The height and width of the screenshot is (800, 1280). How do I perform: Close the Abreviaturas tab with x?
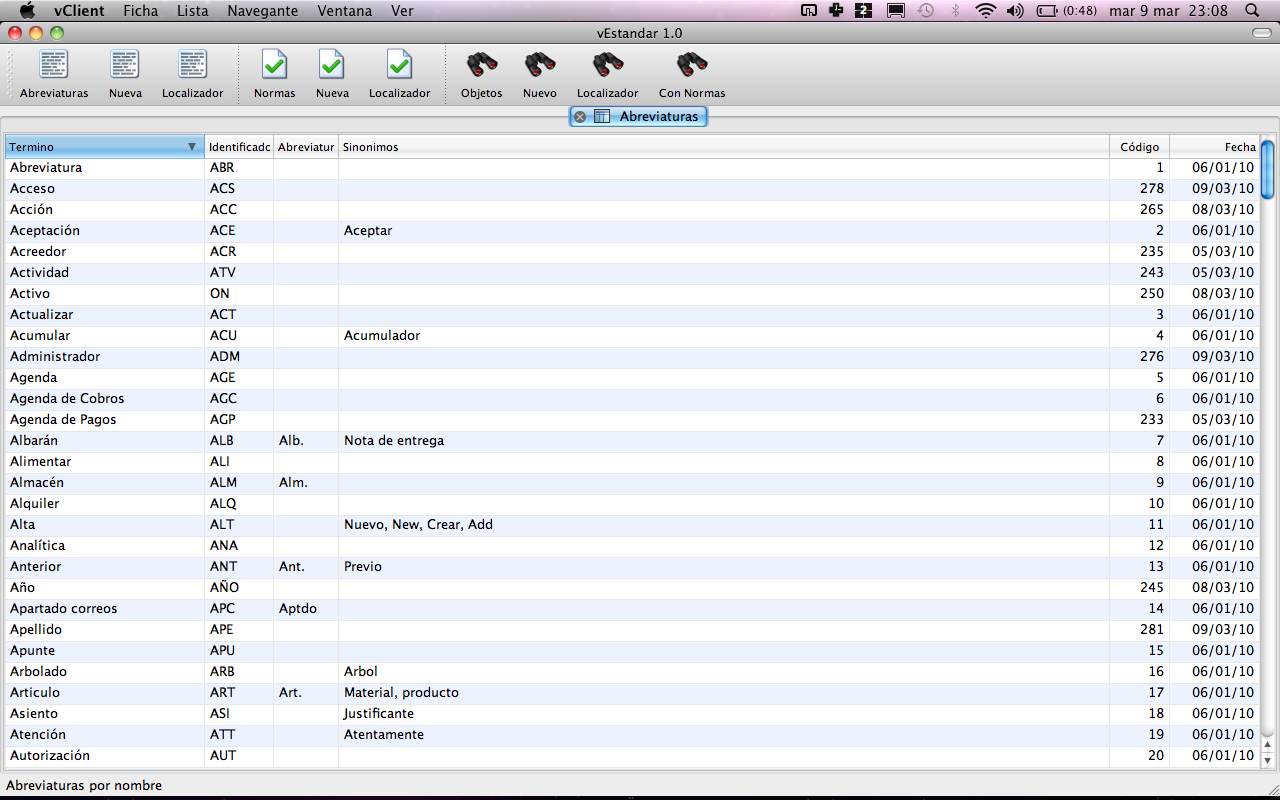click(x=580, y=117)
